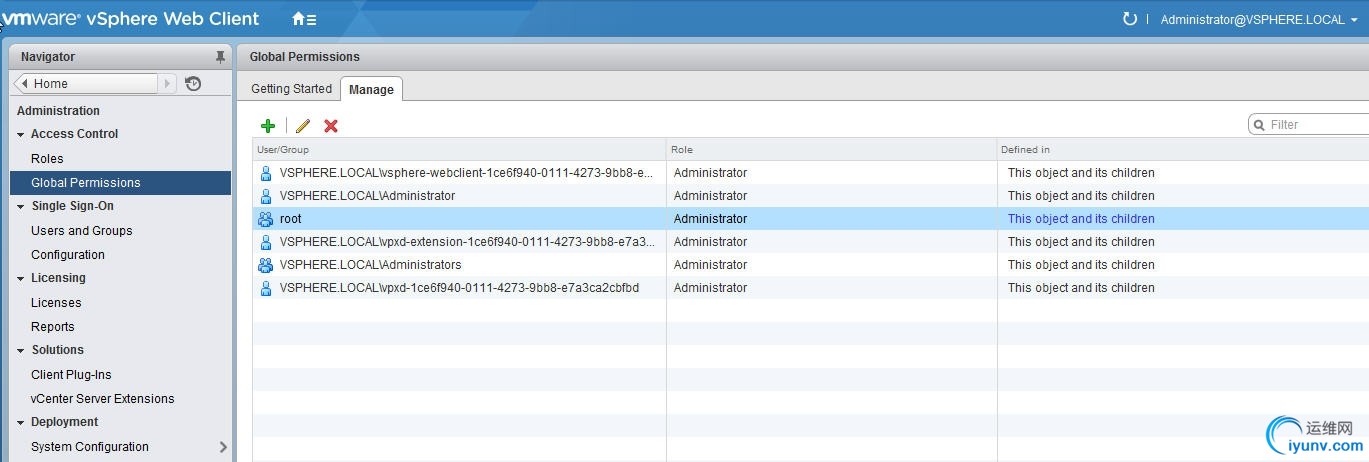Pin the Navigator panel
The height and width of the screenshot is (462, 1369).
220,57
